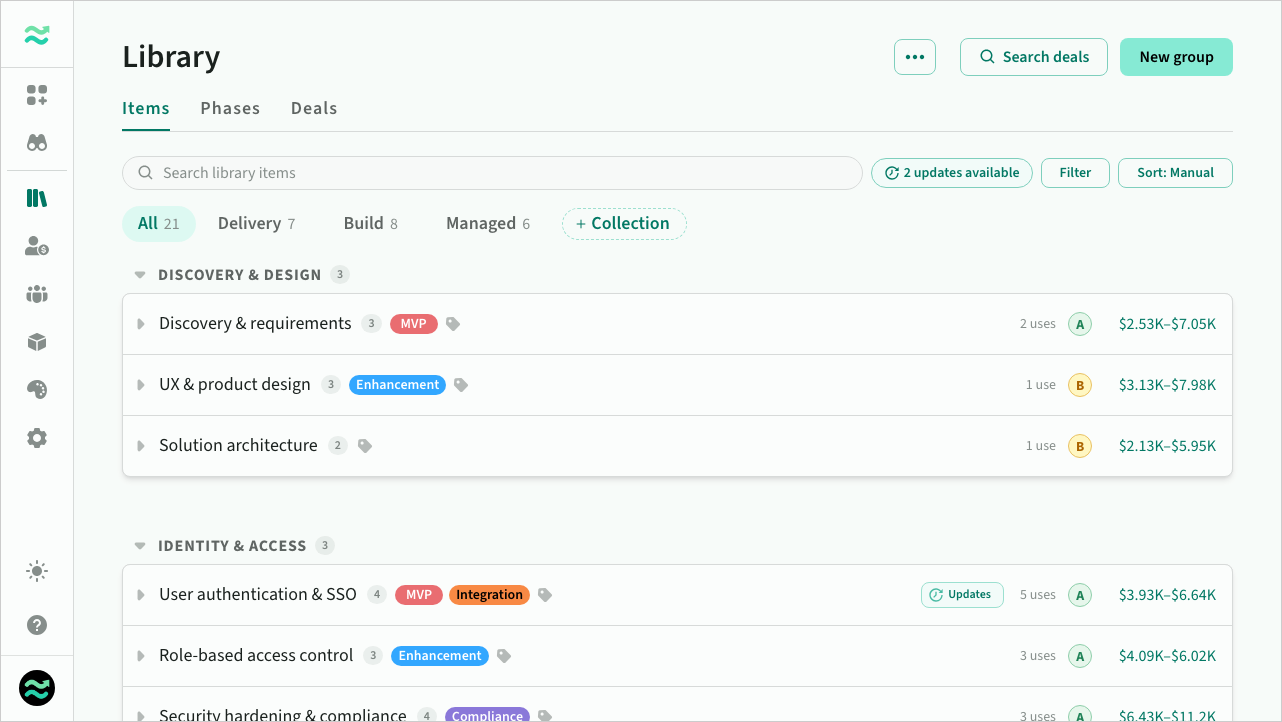
Task: Open the team members group icon
Action: [x=37, y=294]
